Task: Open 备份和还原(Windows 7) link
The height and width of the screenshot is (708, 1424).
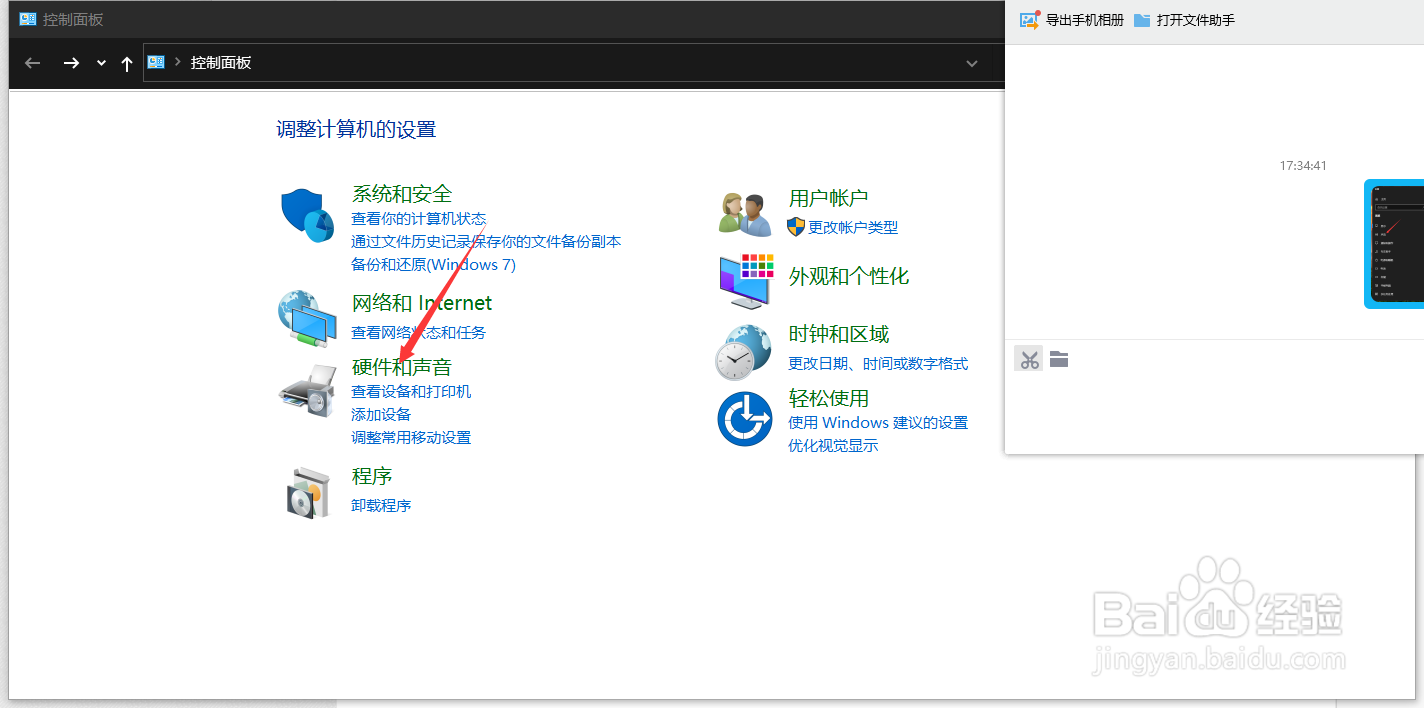Action: (x=433, y=265)
